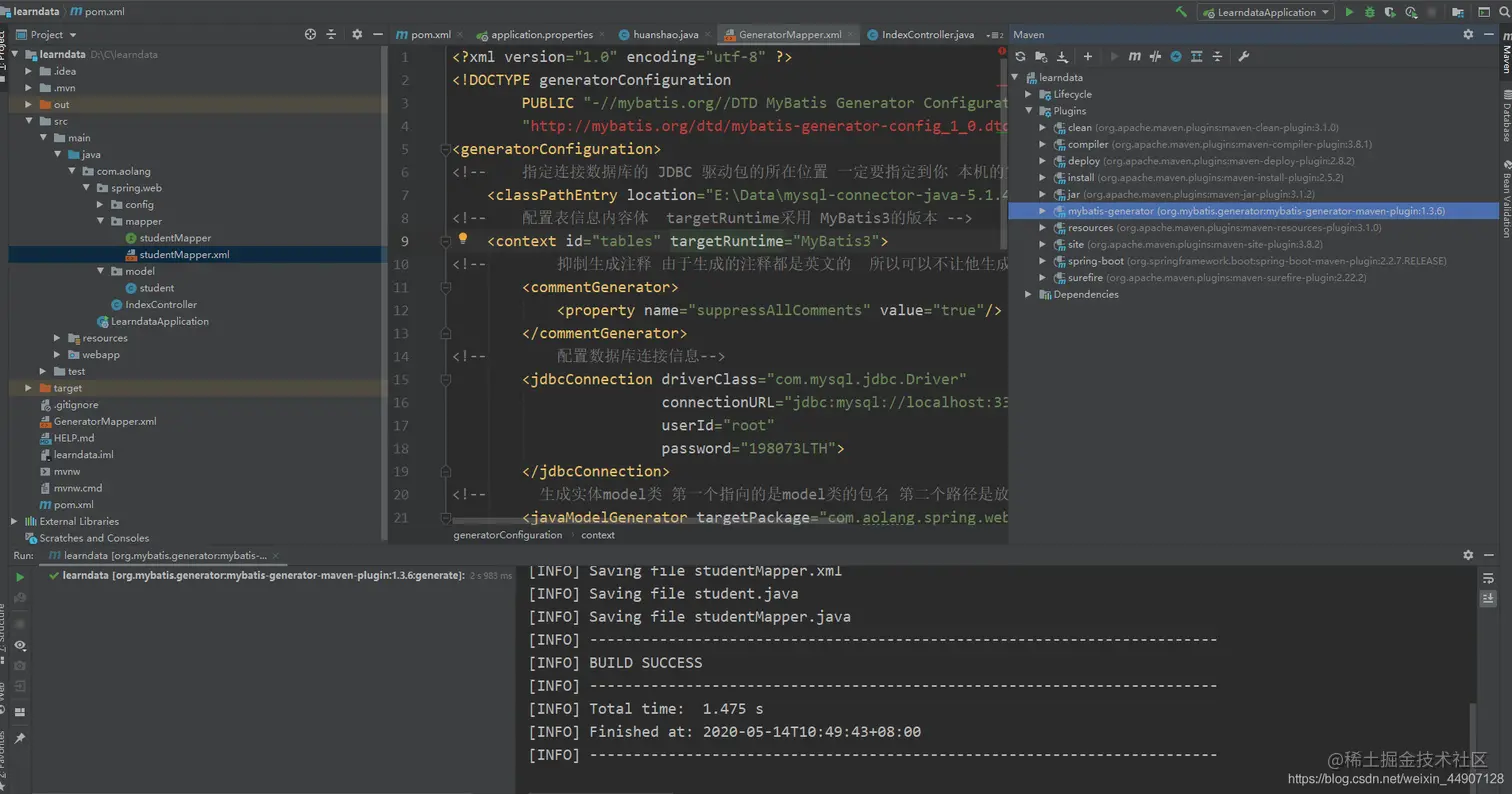The height and width of the screenshot is (794, 1512).
Task: Collapse the mapper package
Action: tap(101, 221)
